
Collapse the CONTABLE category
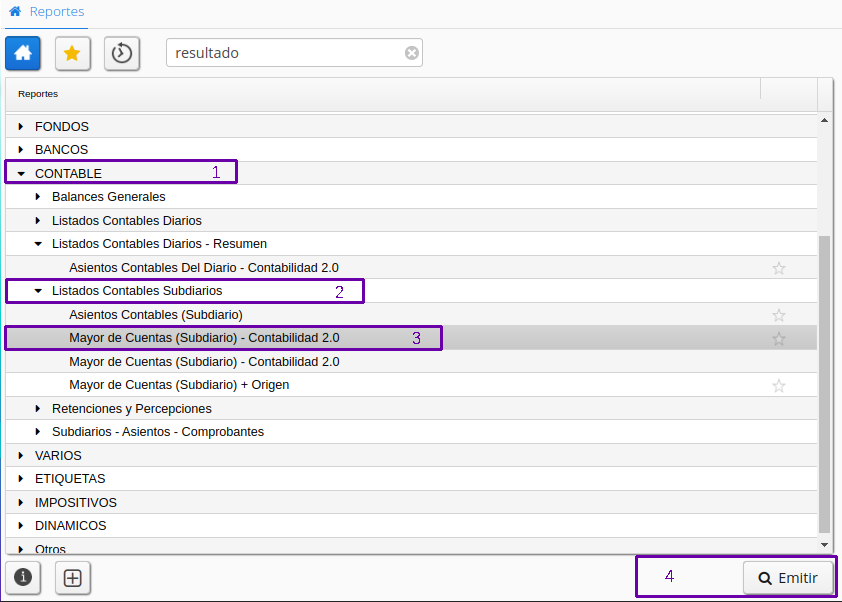21,173
